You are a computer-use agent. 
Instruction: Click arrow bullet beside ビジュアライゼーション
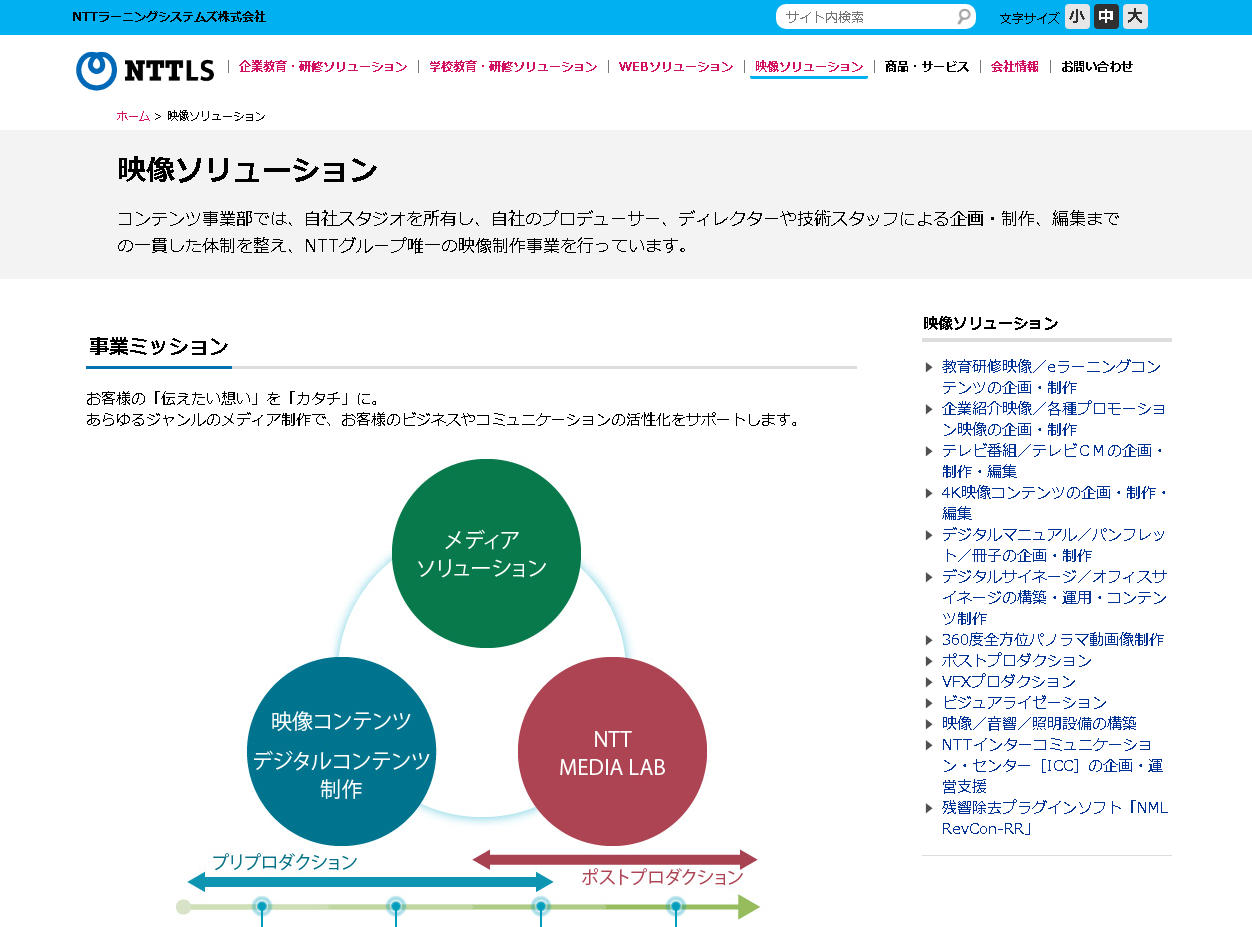(x=929, y=703)
